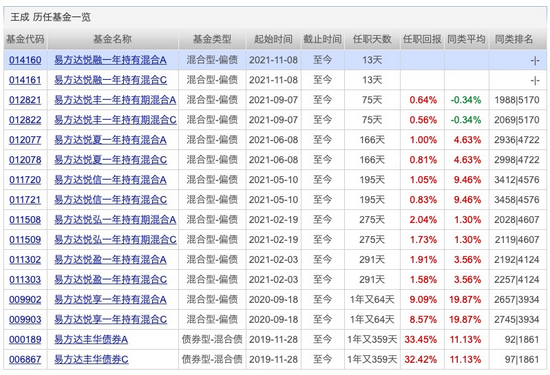Select tenure days in fund 012077 row
Image resolution: width=550 pixels, height=375 pixels.
coord(372,140)
